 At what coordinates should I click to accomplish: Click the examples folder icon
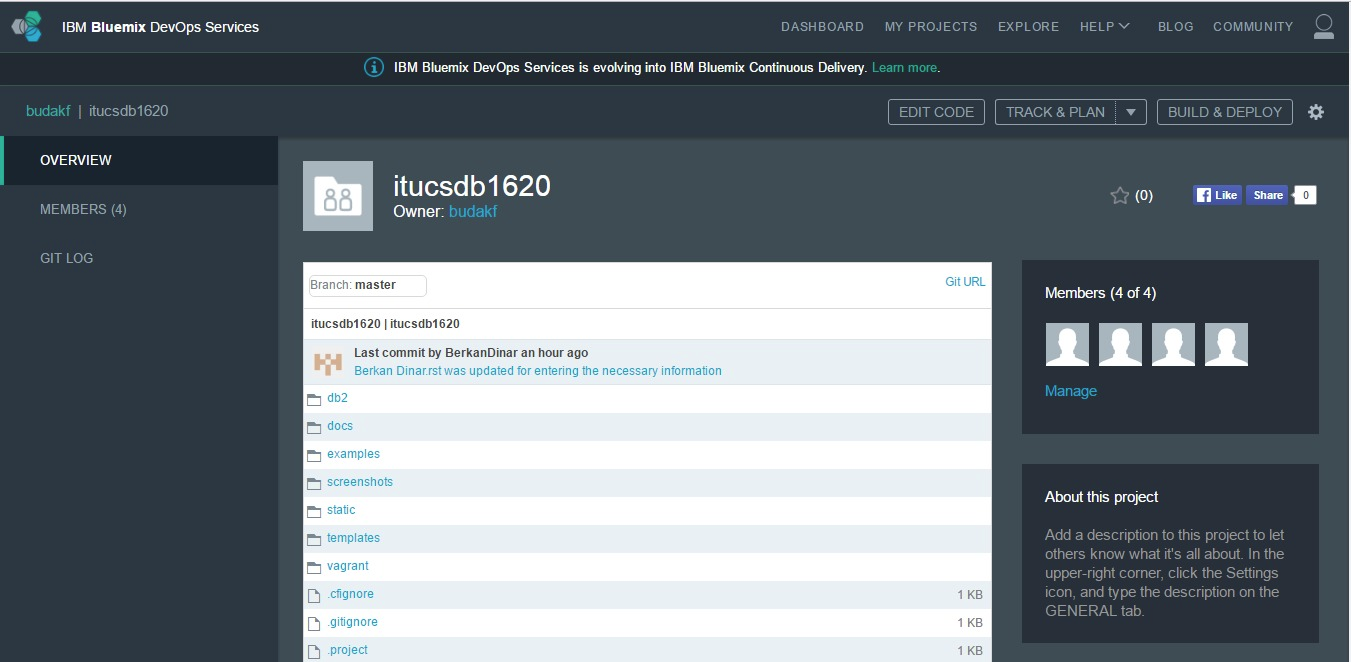coord(314,455)
